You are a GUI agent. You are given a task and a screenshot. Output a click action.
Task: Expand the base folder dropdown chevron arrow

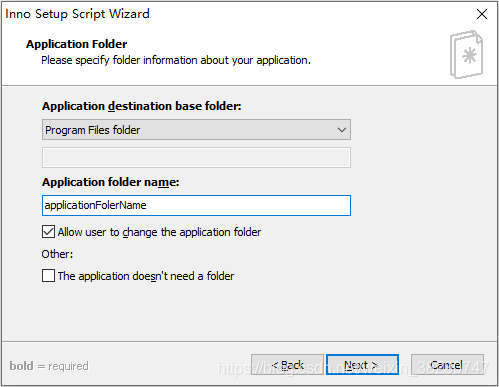pyautogui.click(x=342, y=130)
